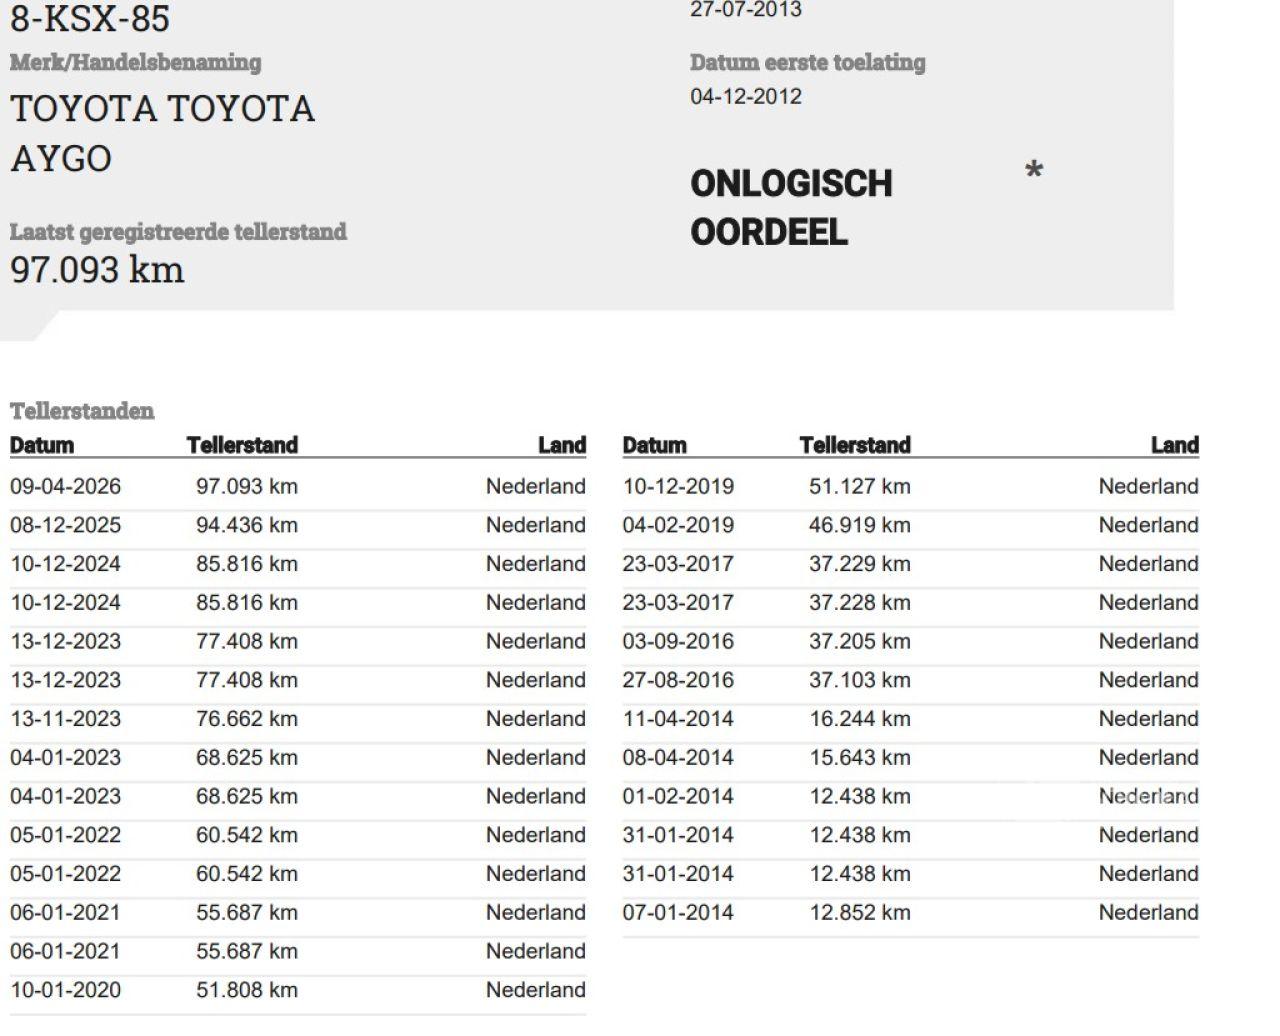Select the 27-08-2016 date row

coord(678,681)
